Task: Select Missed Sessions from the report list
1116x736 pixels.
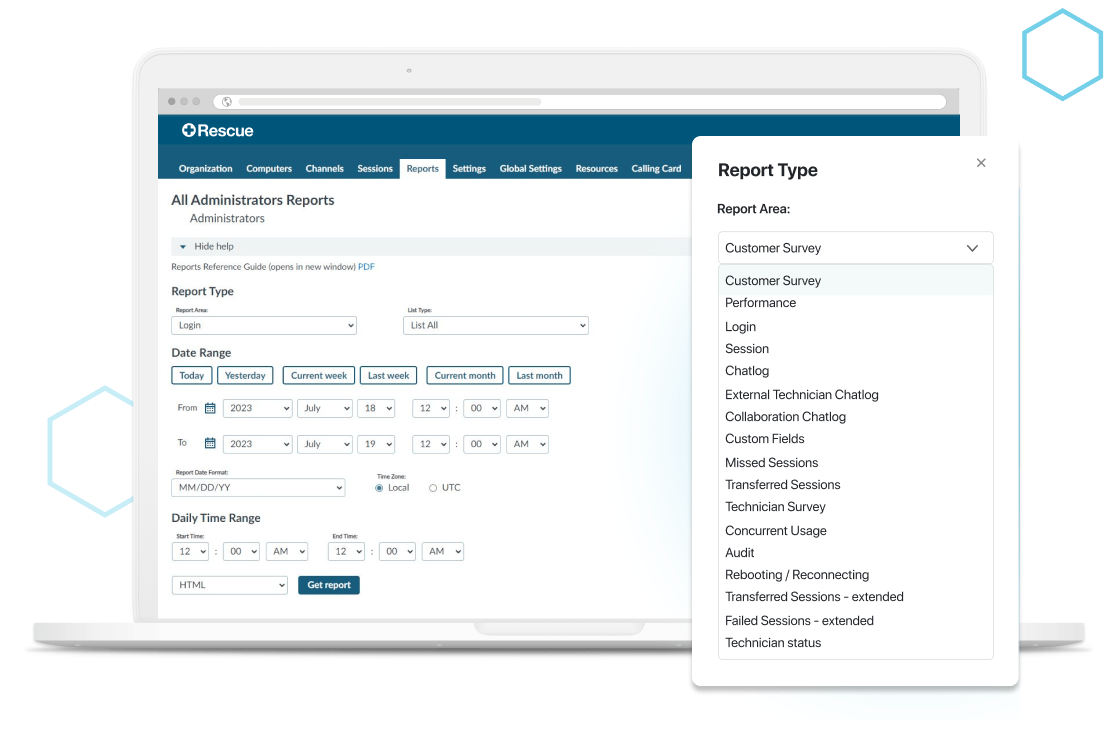Action: click(772, 462)
